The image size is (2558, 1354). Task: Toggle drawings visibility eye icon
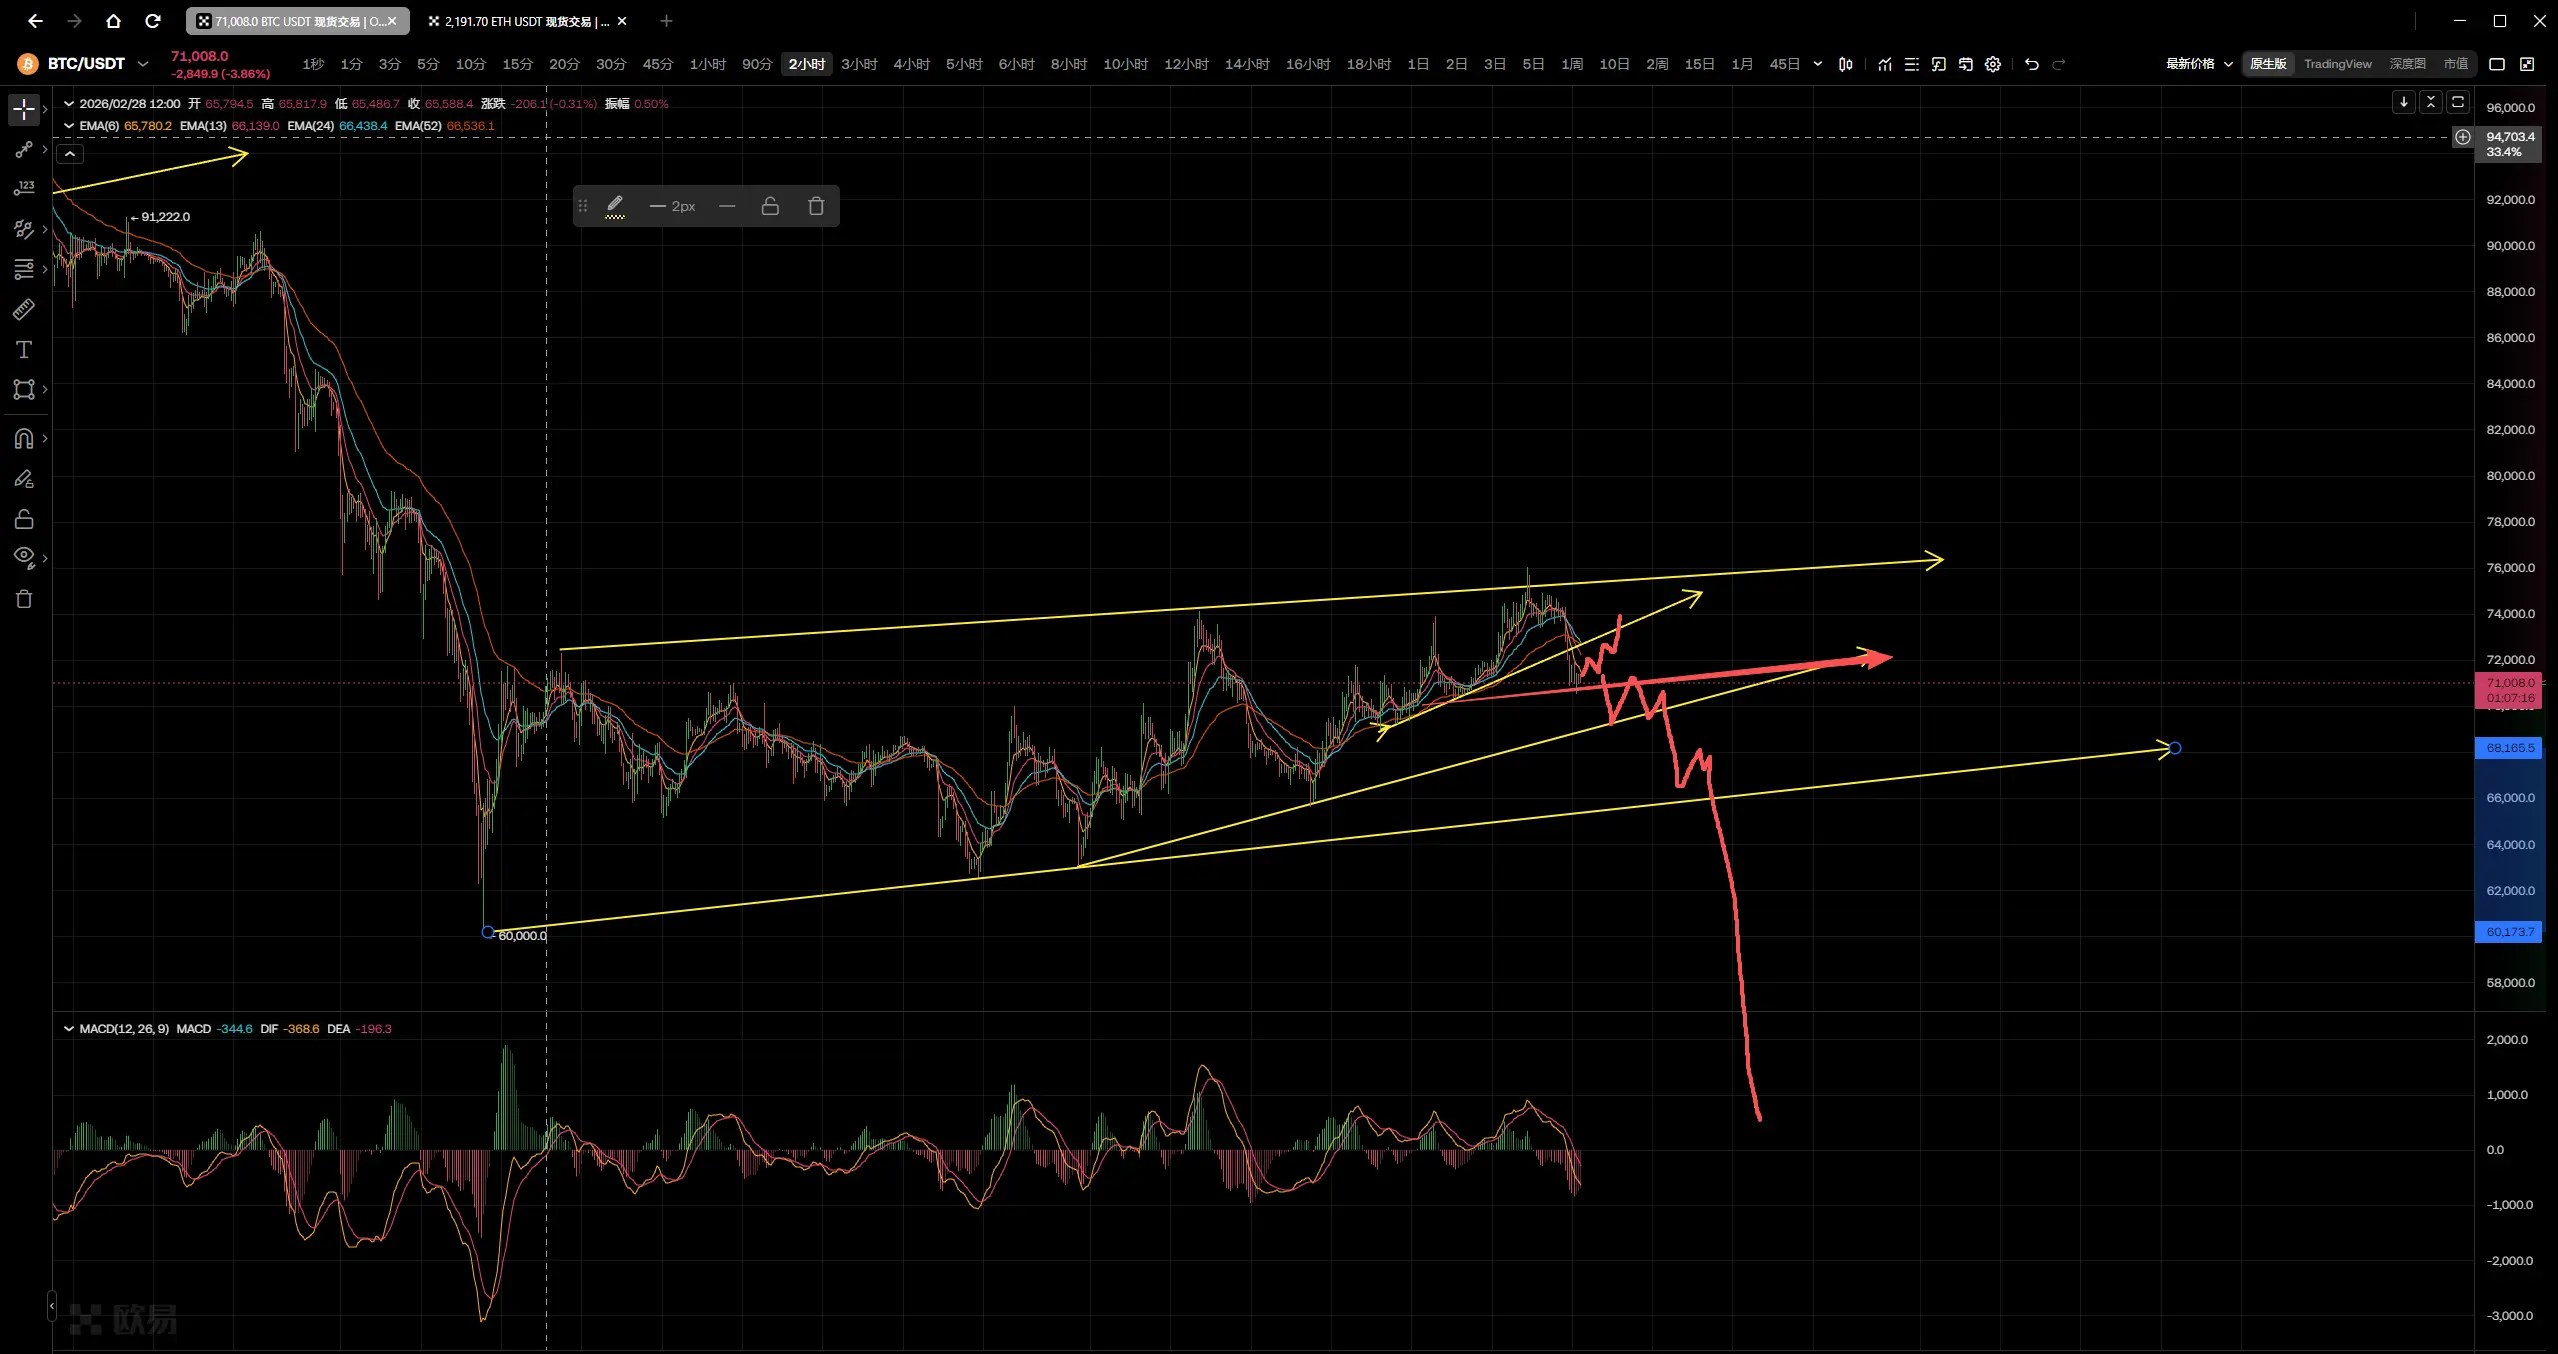pyautogui.click(x=24, y=556)
